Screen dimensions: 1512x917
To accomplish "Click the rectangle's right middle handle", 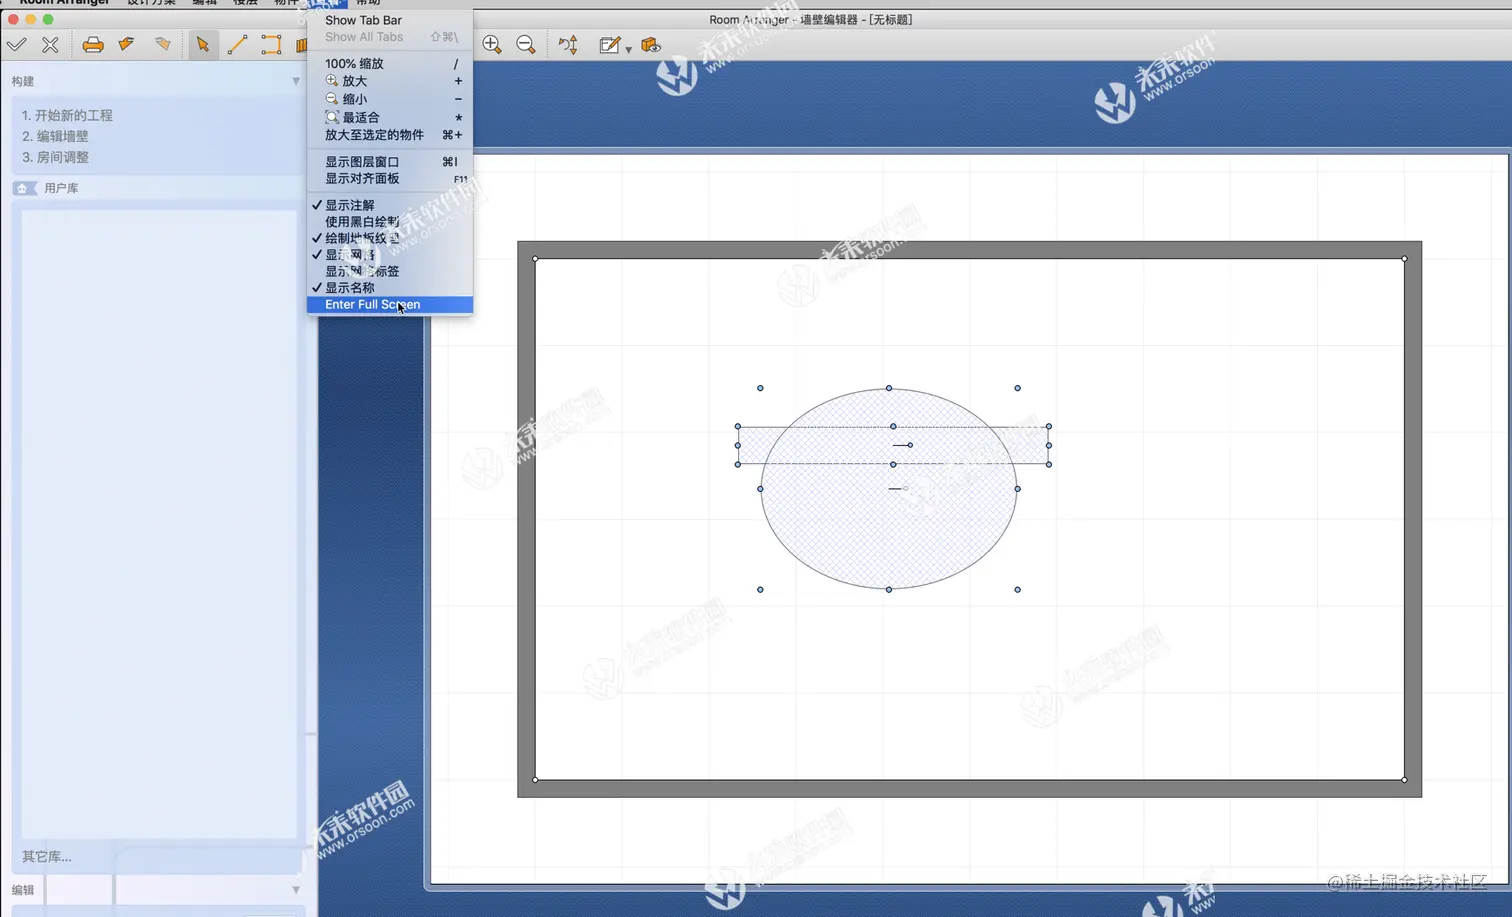I will pyautogui.click(x=1049, y=445).
